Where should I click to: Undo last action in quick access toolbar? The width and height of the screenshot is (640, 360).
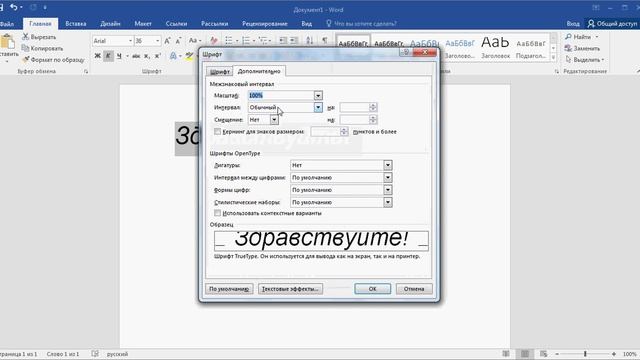pyautogui.click(x=14, y=7)
